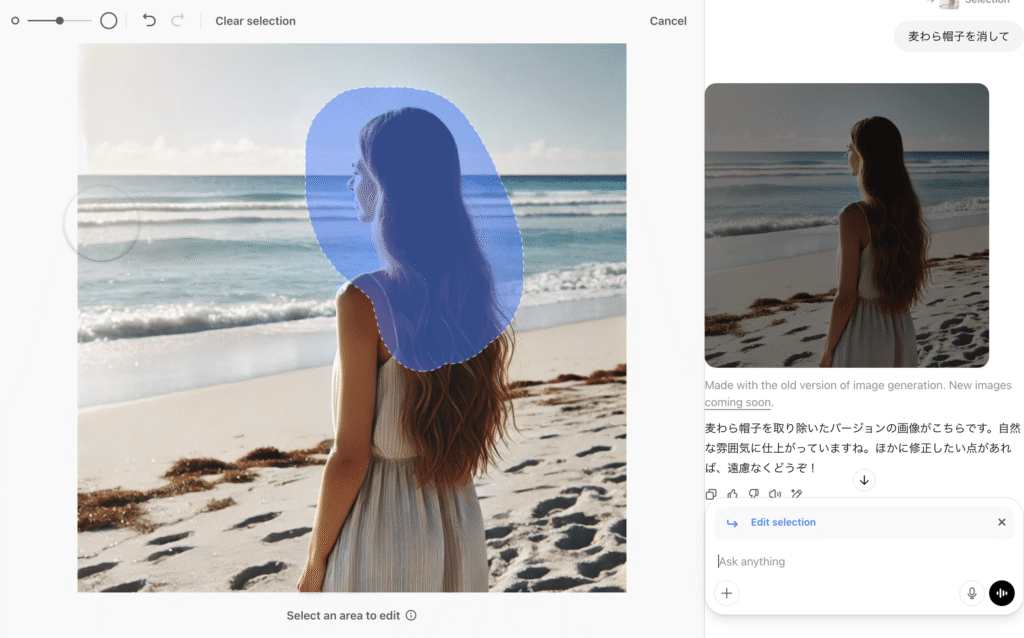This screenshot has height=638, width=1024.
Task: Open the generated image thumbnail in chat
Action: 846,225
